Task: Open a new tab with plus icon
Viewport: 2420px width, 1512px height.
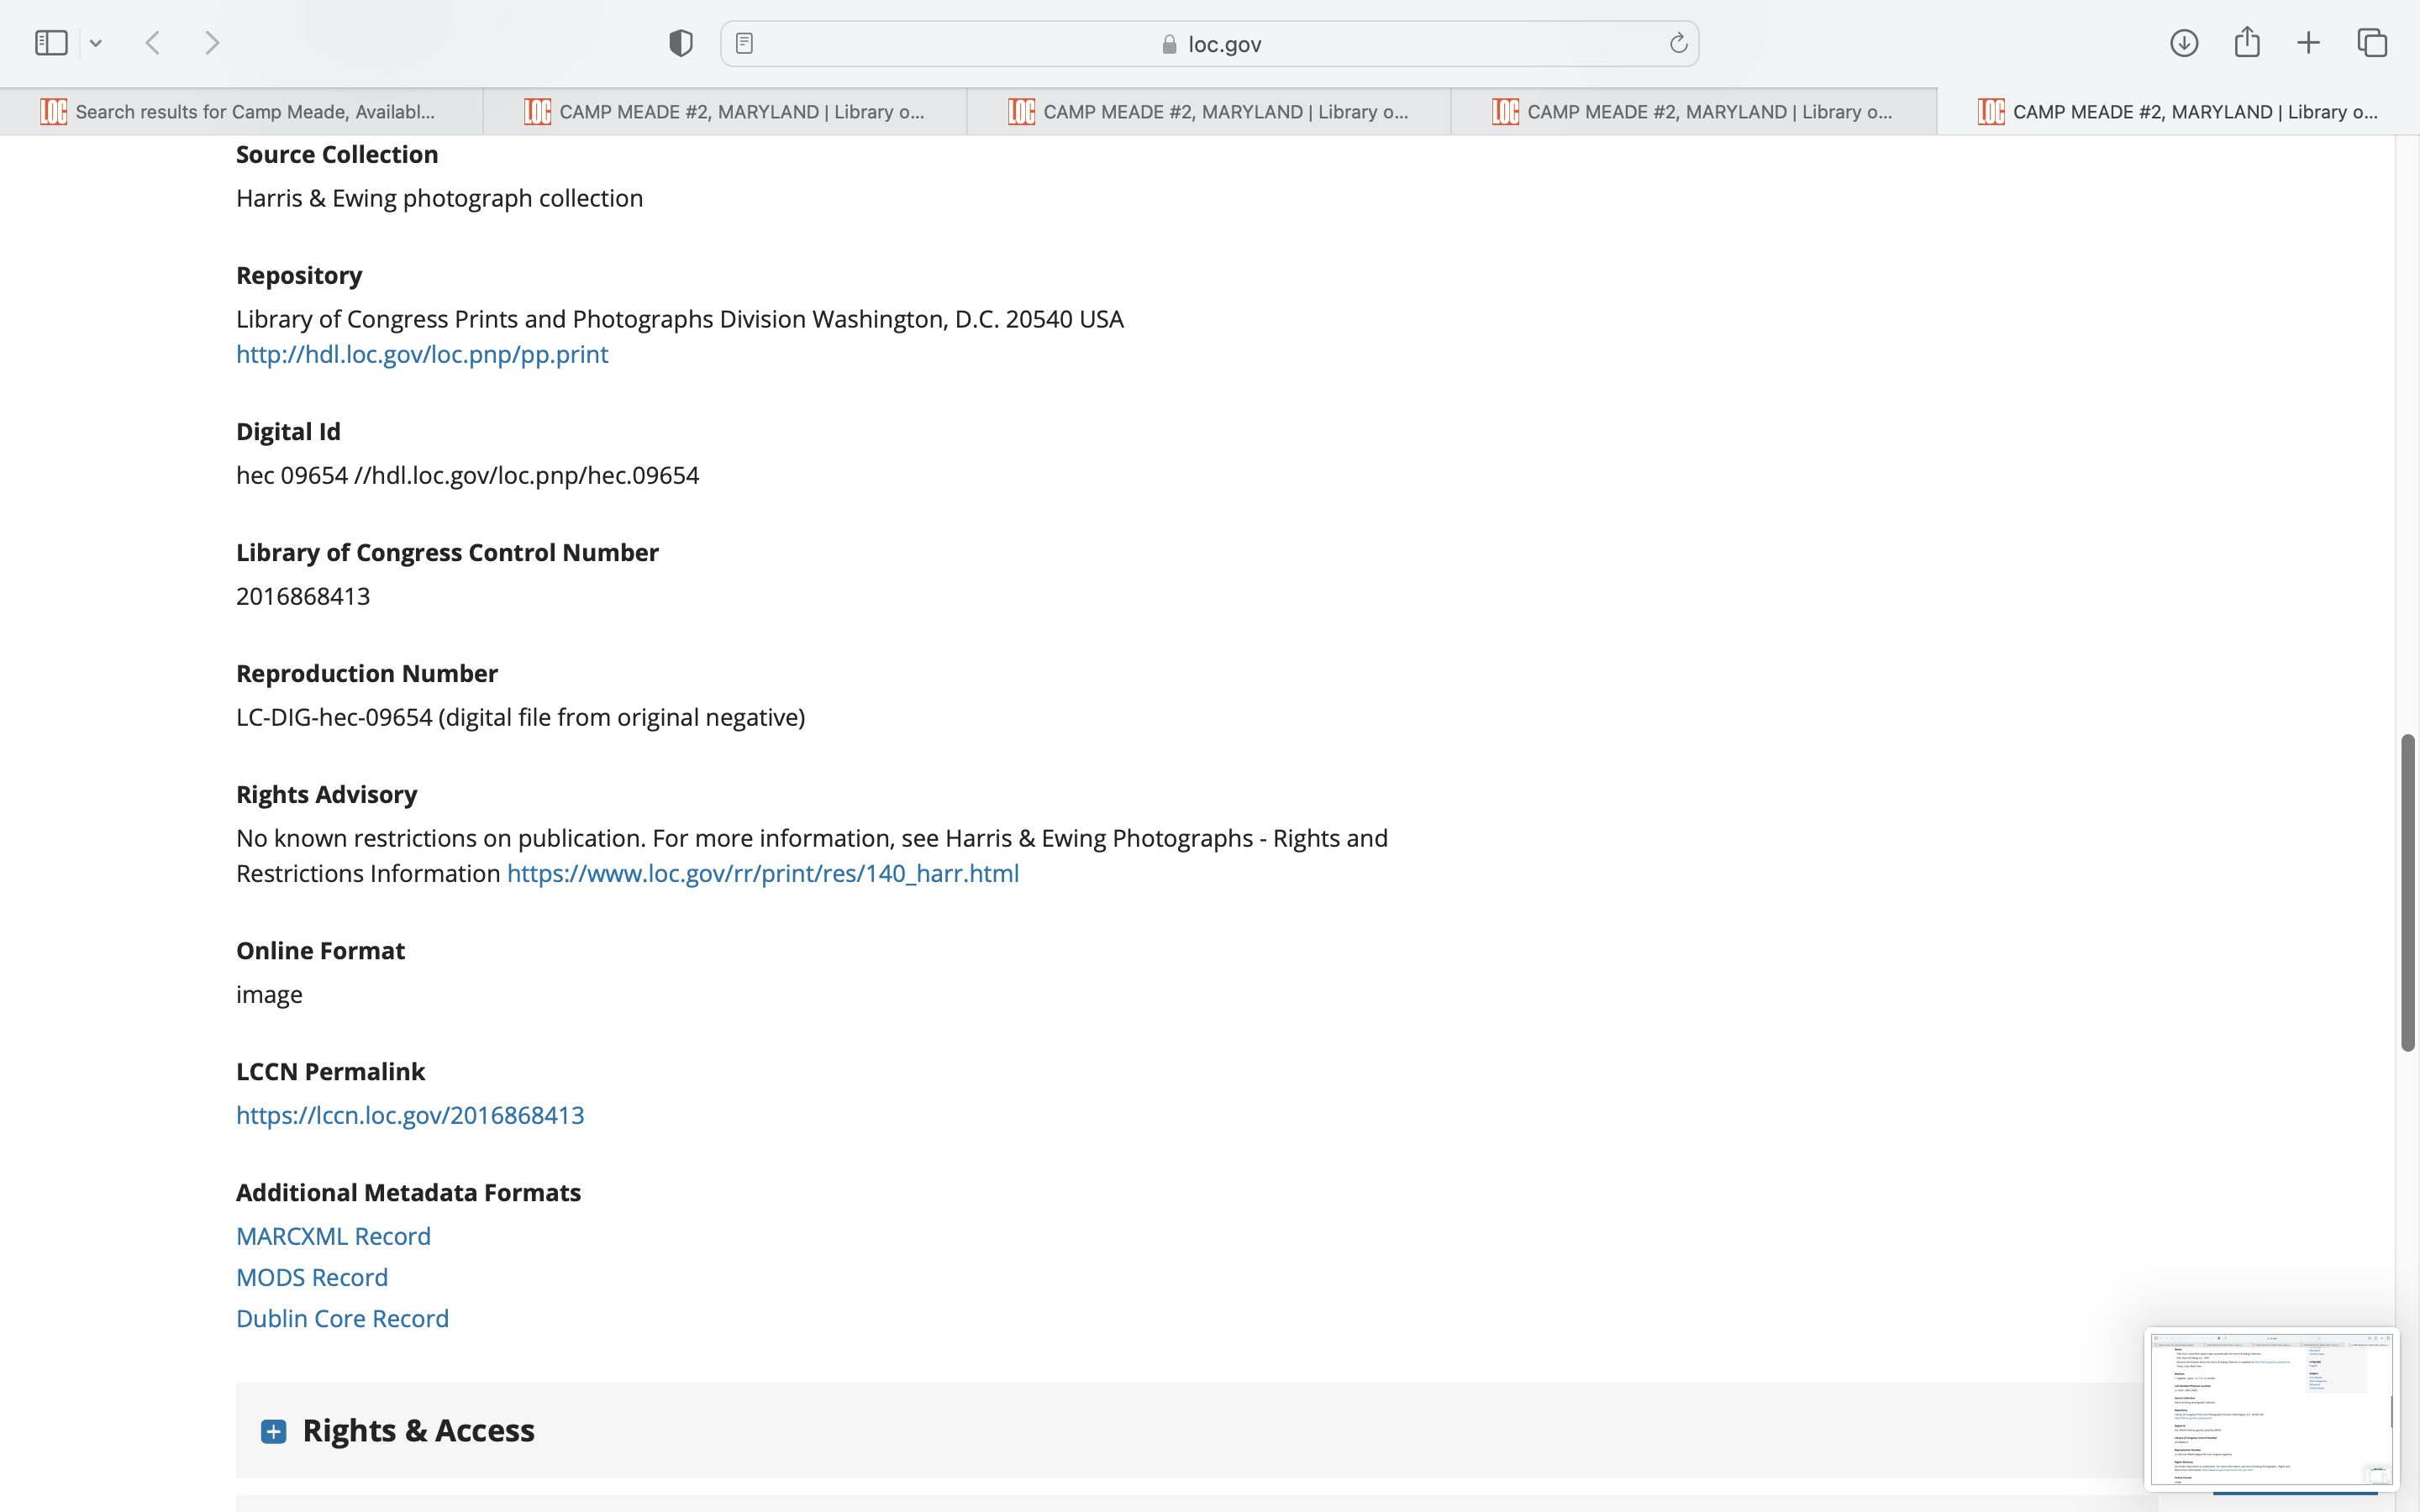Action: click(2308, 43)
